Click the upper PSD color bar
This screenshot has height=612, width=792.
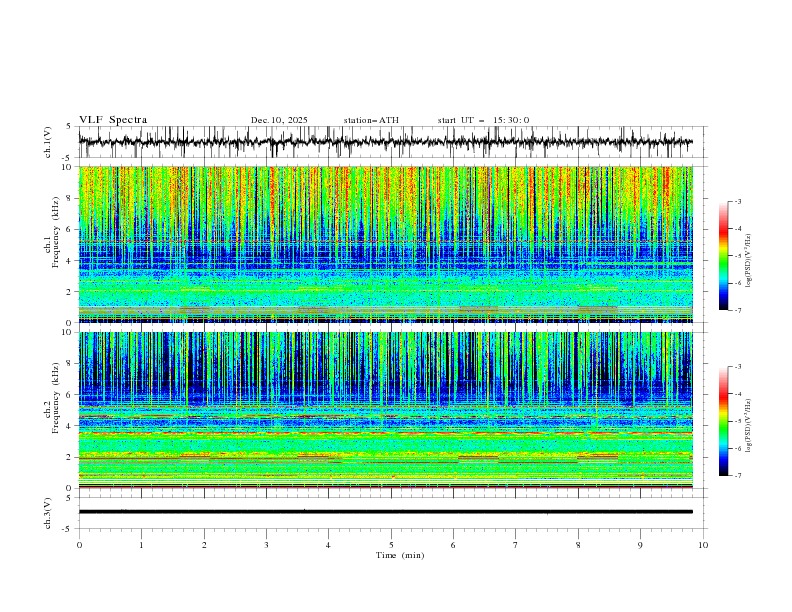(723, 256)
